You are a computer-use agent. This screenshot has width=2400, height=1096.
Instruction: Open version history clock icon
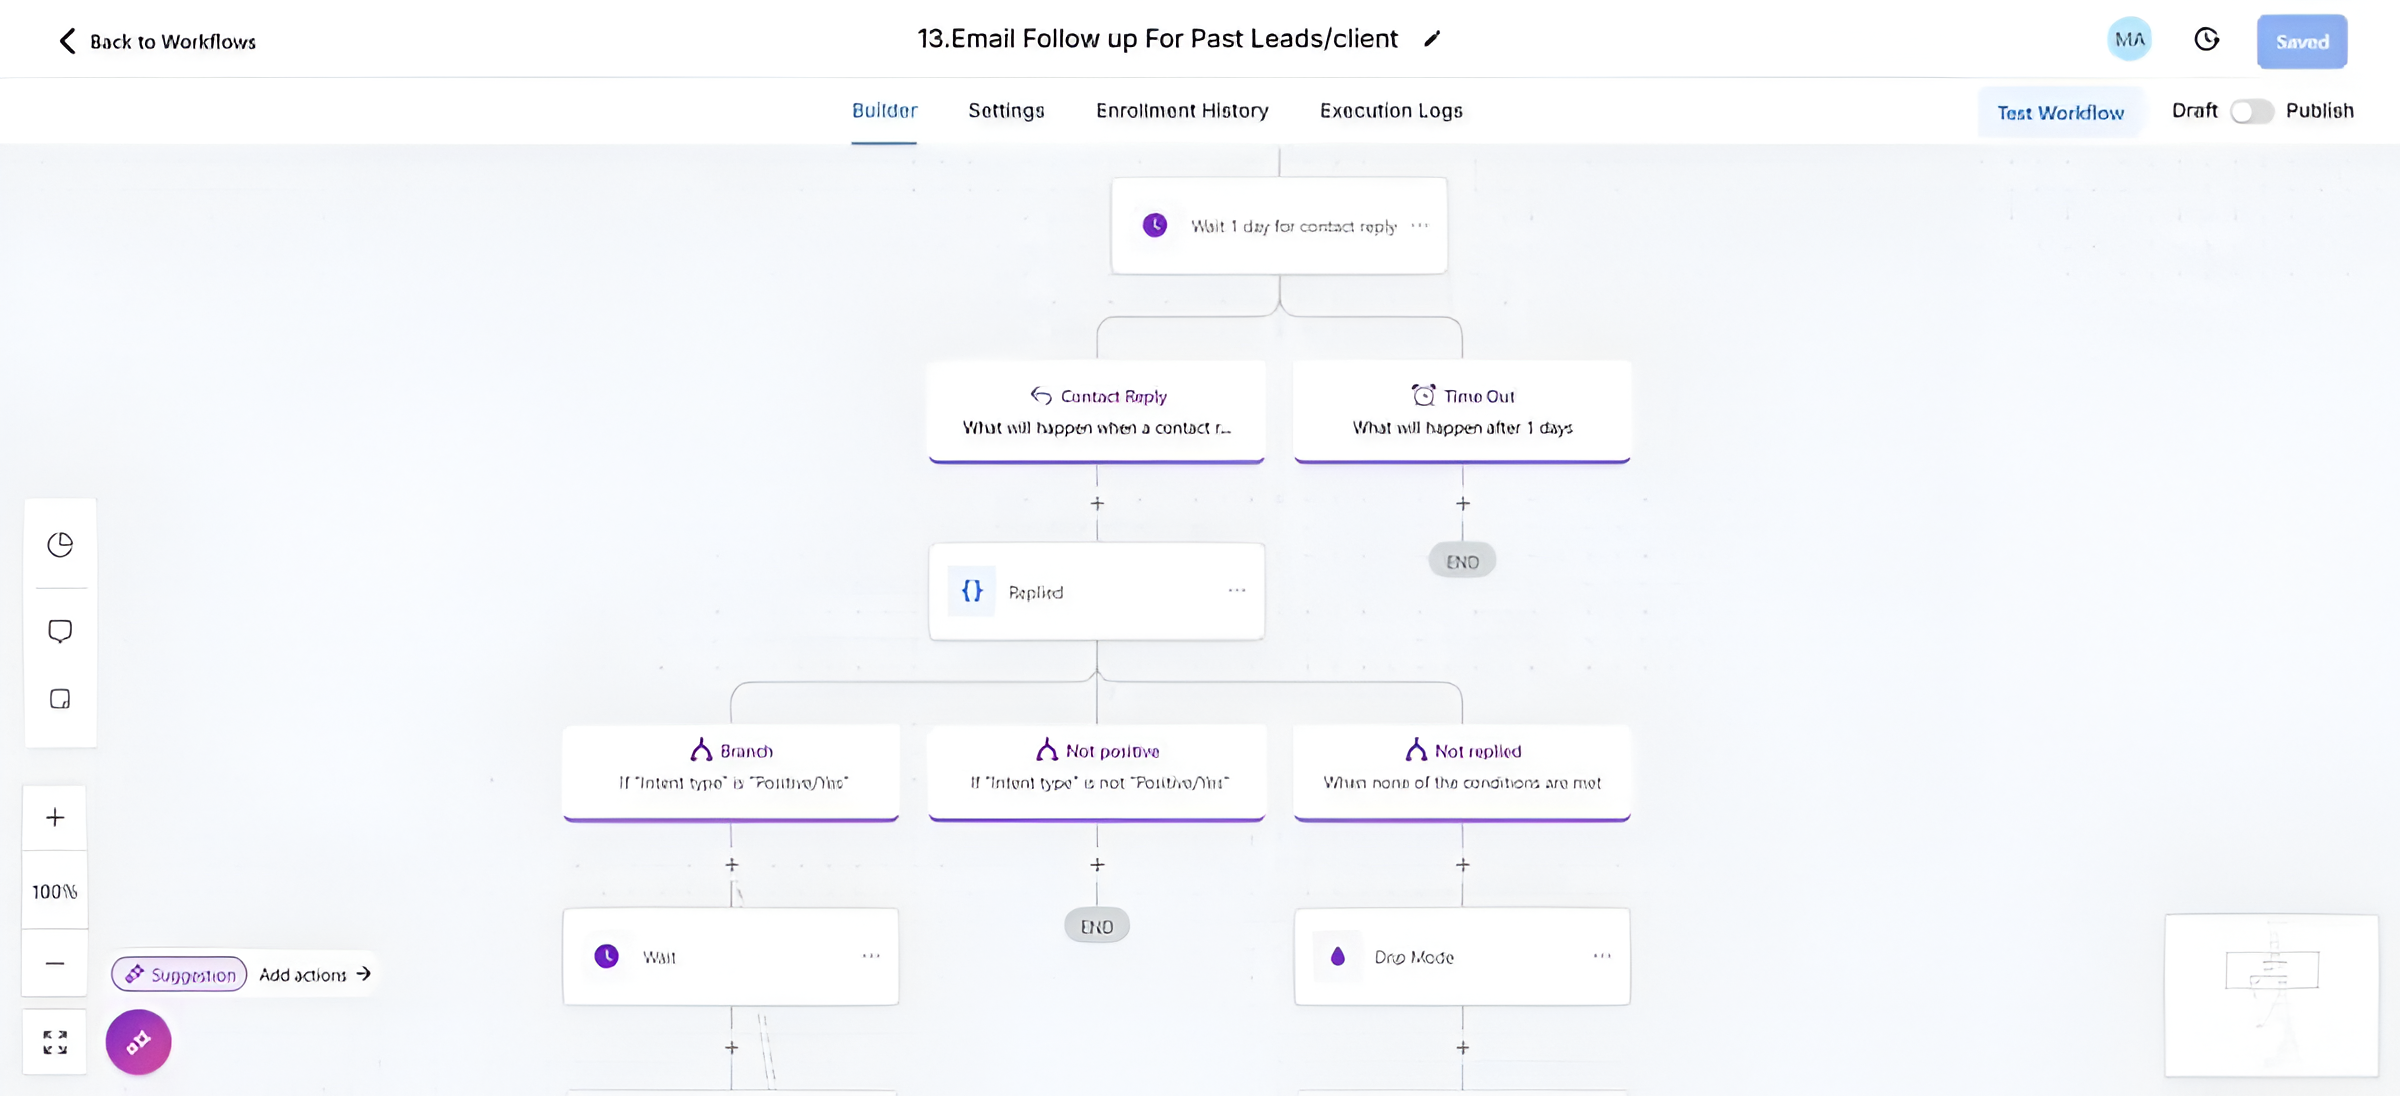click(2206, 40)
